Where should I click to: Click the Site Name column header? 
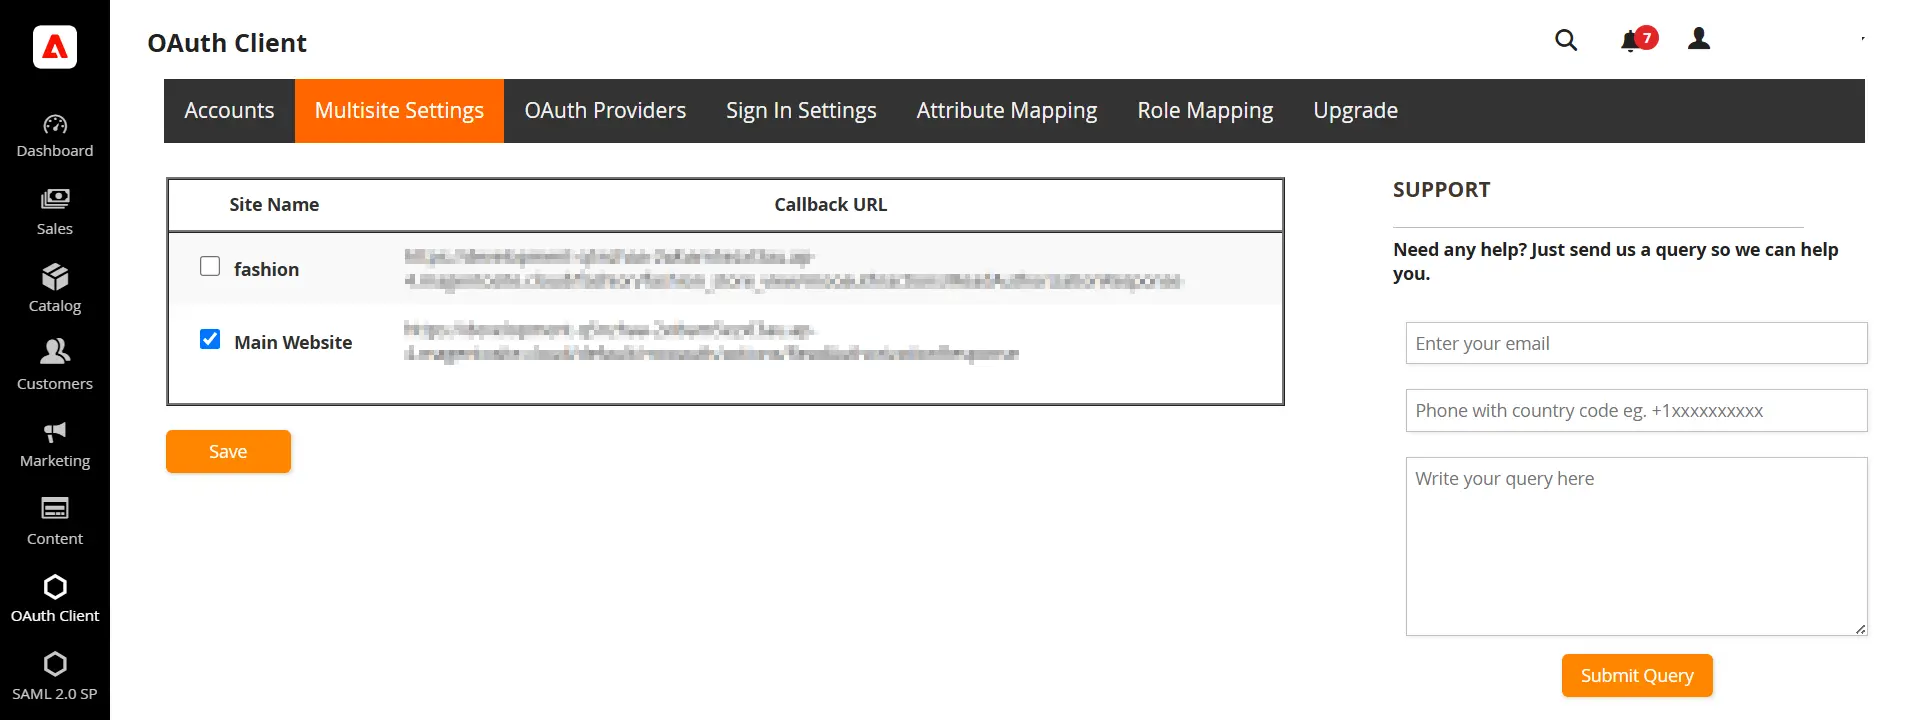274,205
